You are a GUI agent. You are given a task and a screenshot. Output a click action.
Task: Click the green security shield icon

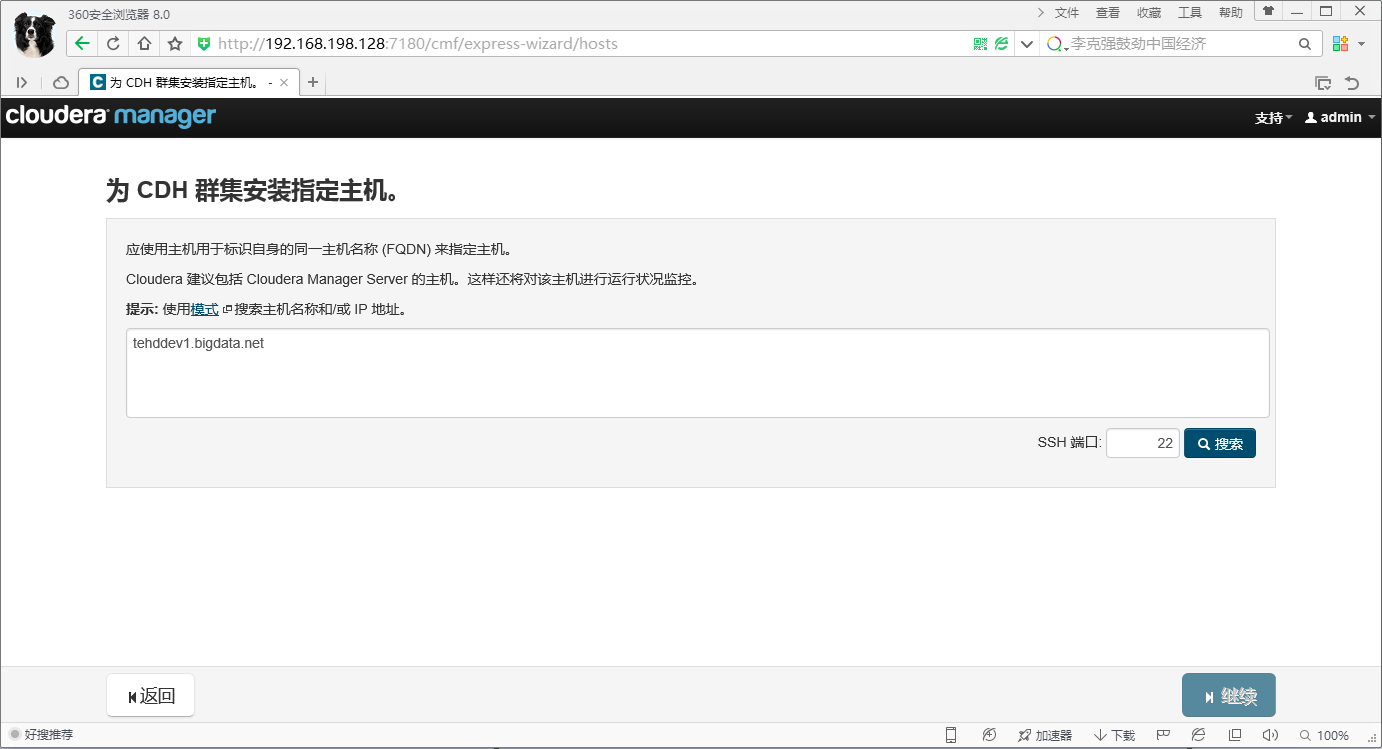[204, 44]
